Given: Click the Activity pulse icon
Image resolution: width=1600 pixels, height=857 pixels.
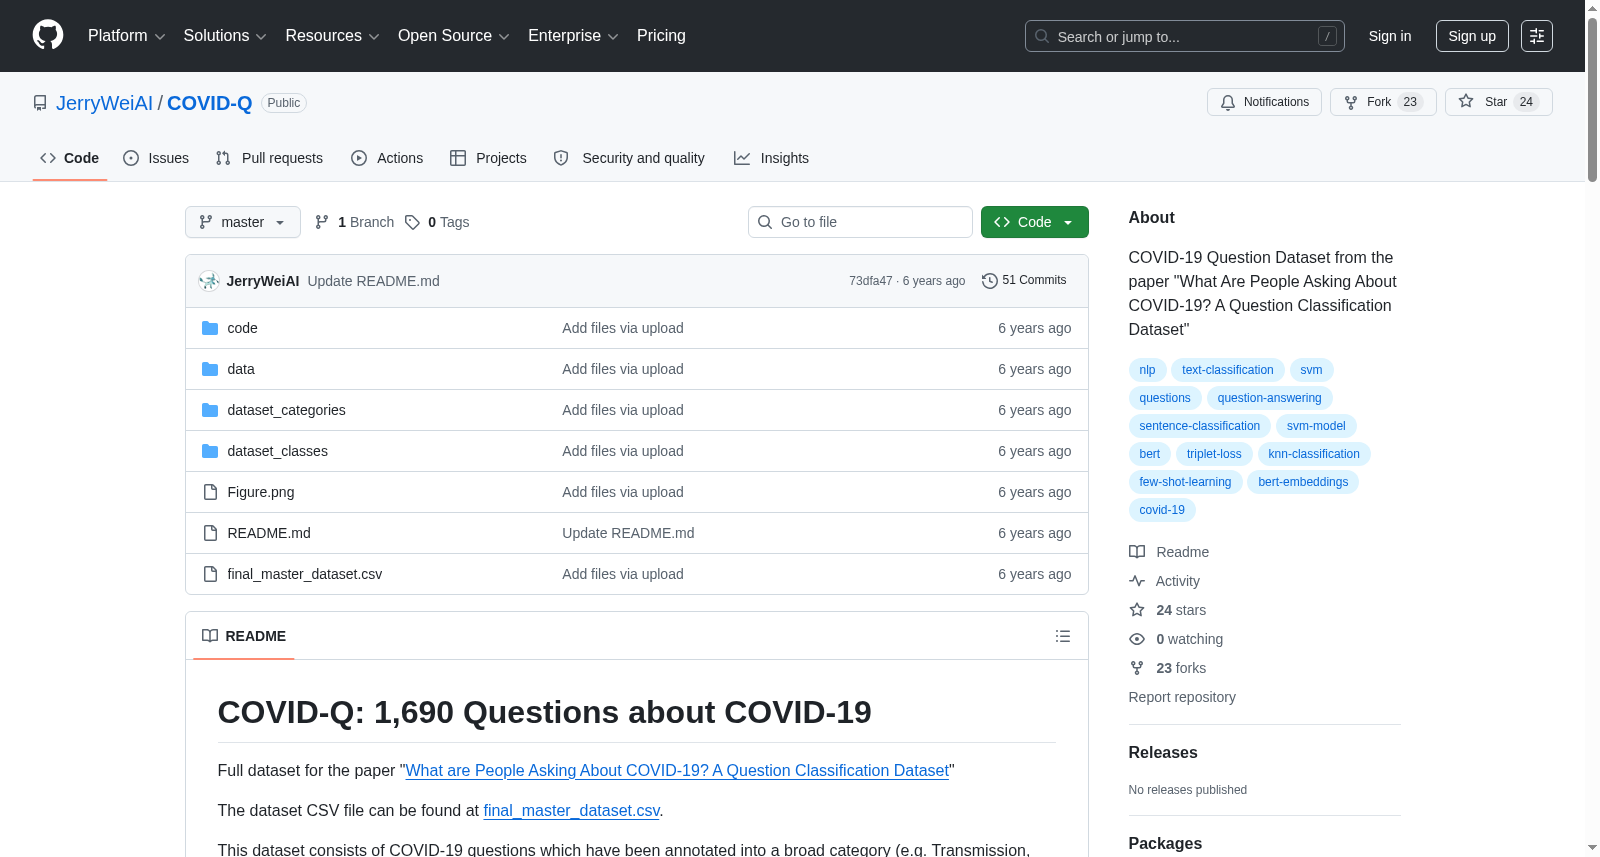Looking at the screenshot, I should click(x=1137, y=581).
